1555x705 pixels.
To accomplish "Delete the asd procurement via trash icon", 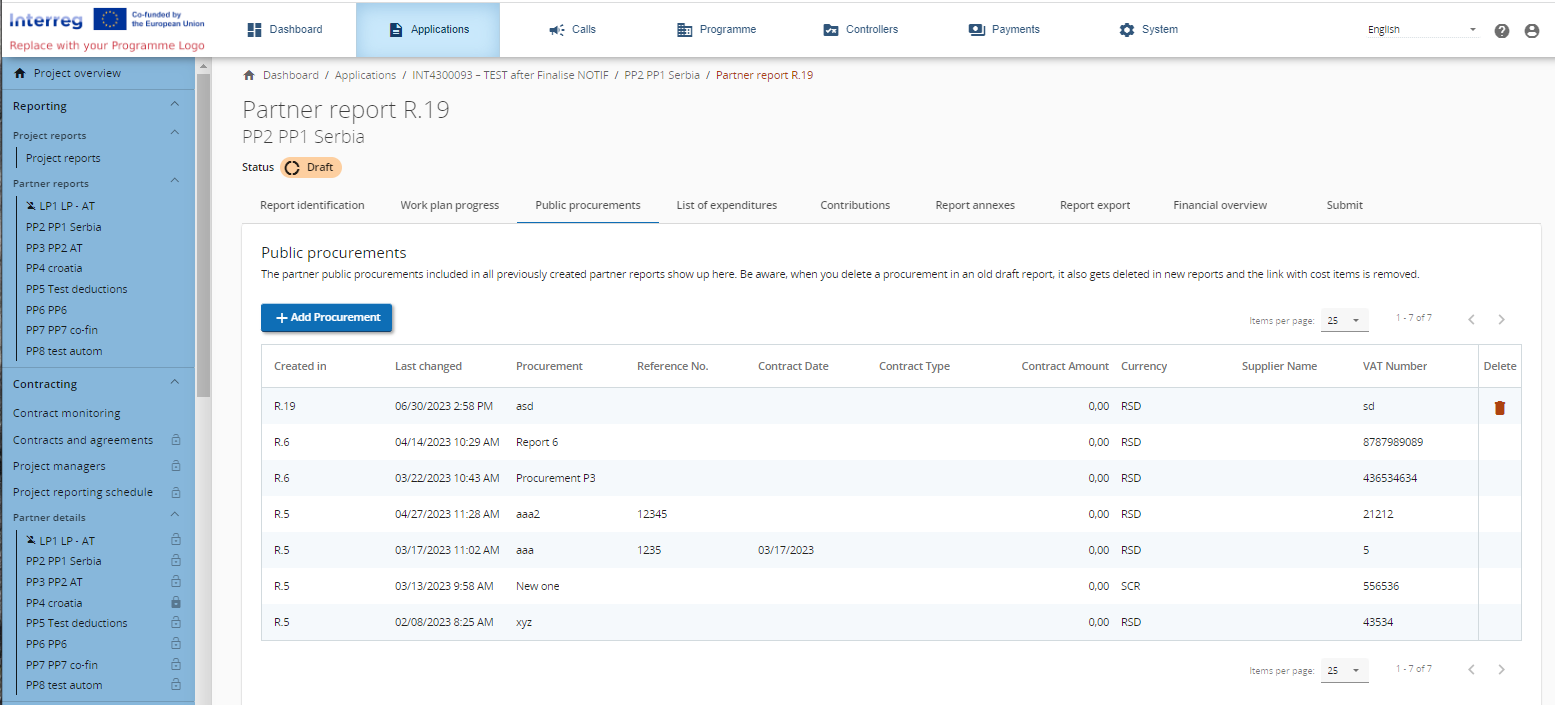I will (x=1499, y=408).
